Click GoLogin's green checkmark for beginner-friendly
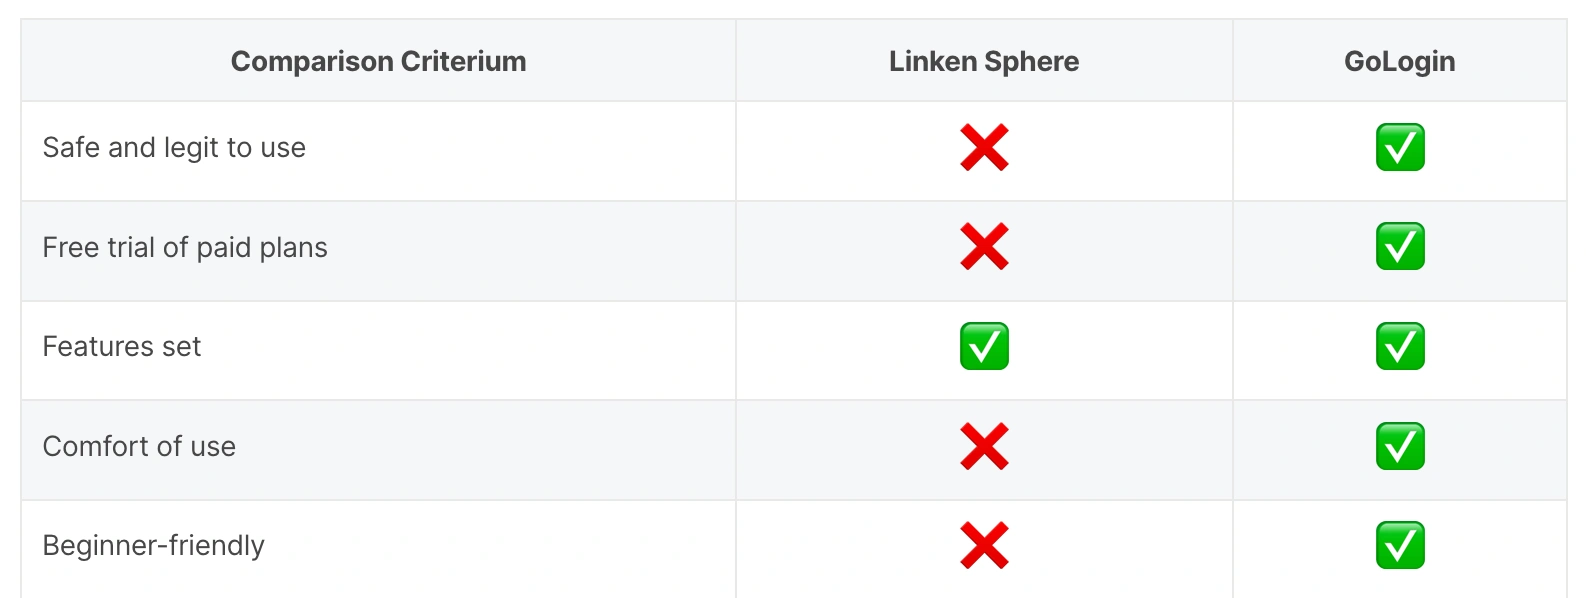Viewport: 1586px width, 598px height. [x=1400, y=546]
